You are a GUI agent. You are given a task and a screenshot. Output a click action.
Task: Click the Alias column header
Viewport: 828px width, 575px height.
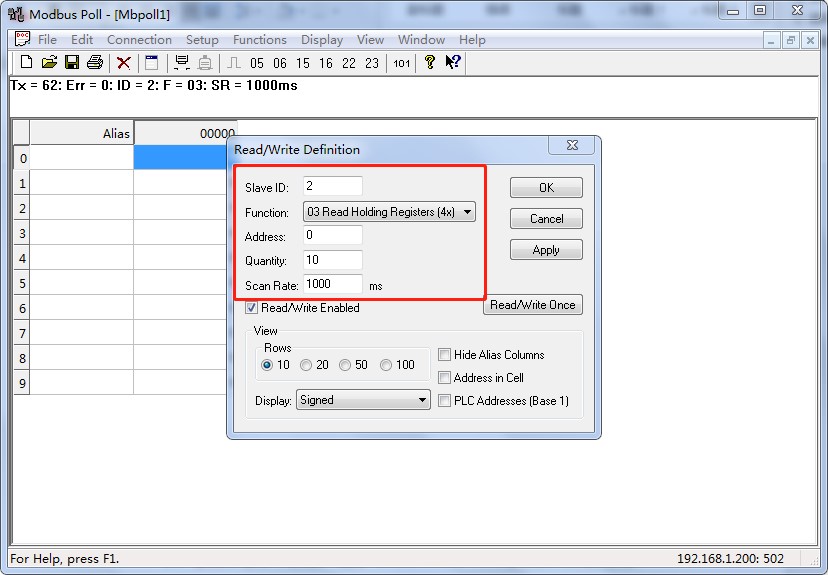81,133
